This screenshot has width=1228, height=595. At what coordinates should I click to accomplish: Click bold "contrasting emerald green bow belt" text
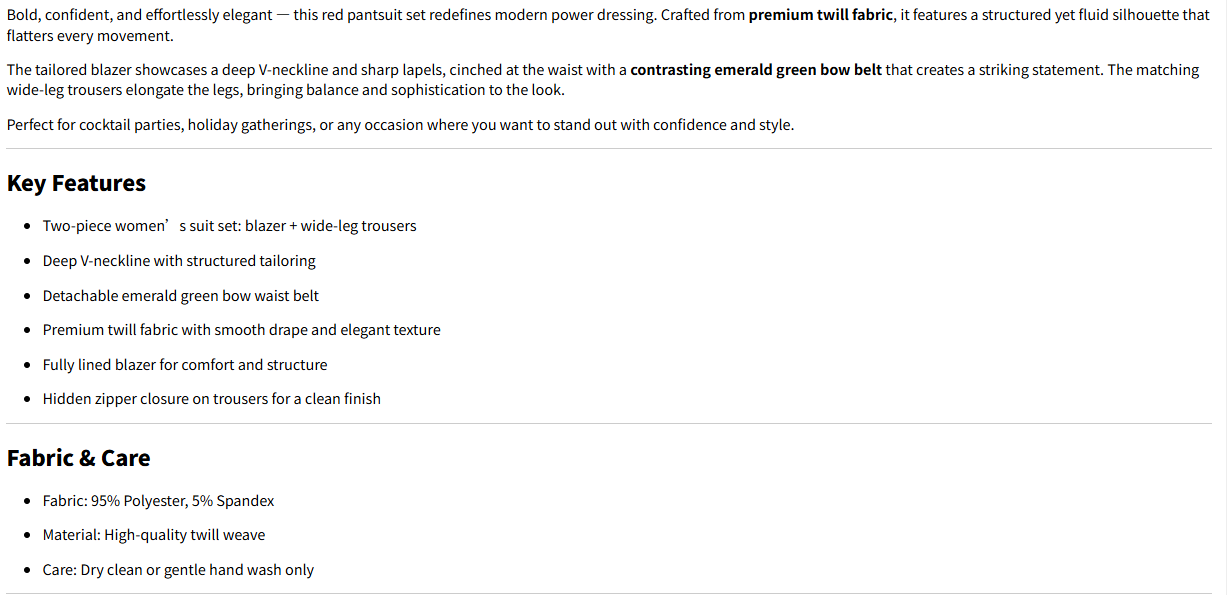(x=756, y=70)
